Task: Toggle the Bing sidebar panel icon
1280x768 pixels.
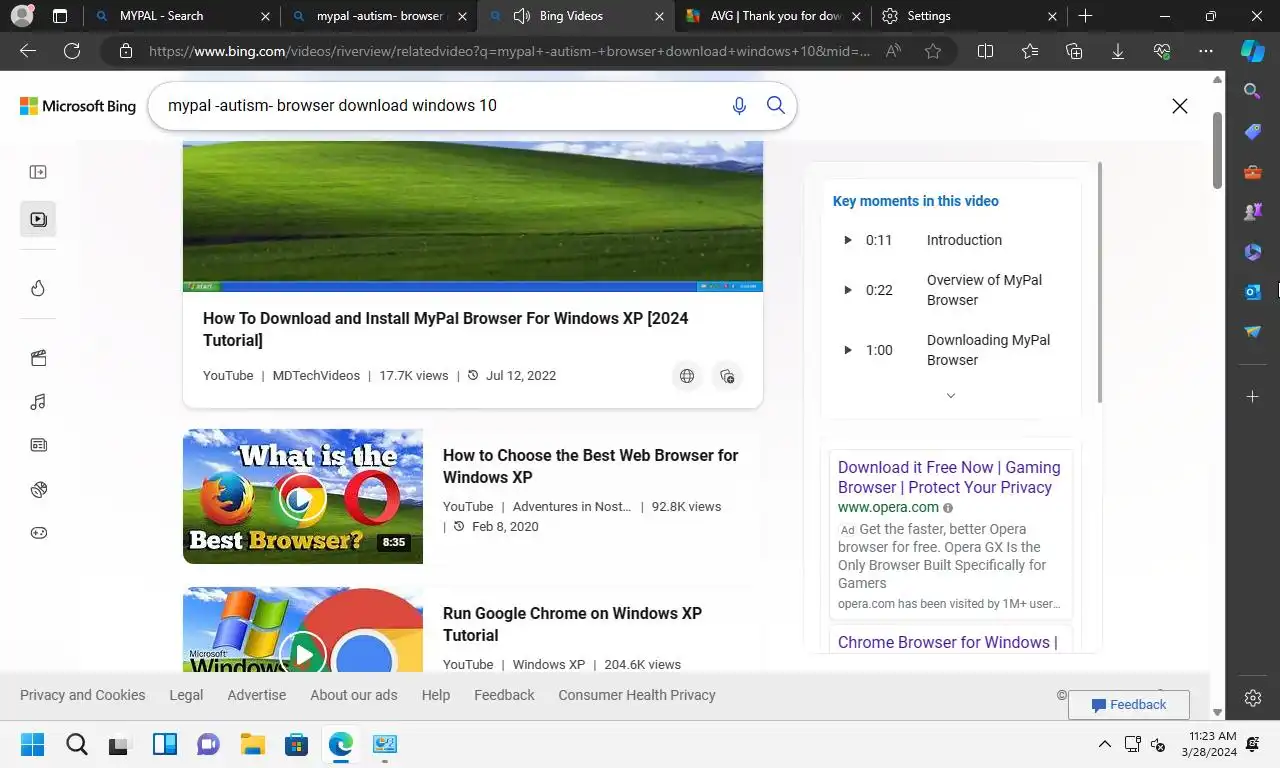Action: point(38,172)
